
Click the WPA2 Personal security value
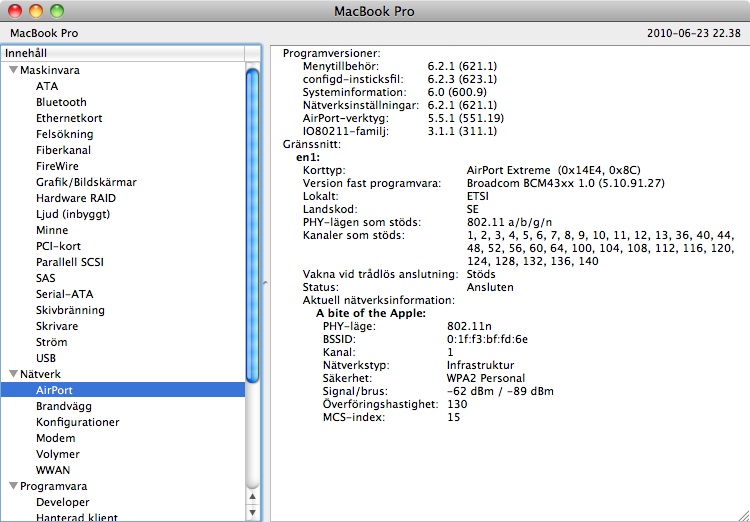coord(485,378)
